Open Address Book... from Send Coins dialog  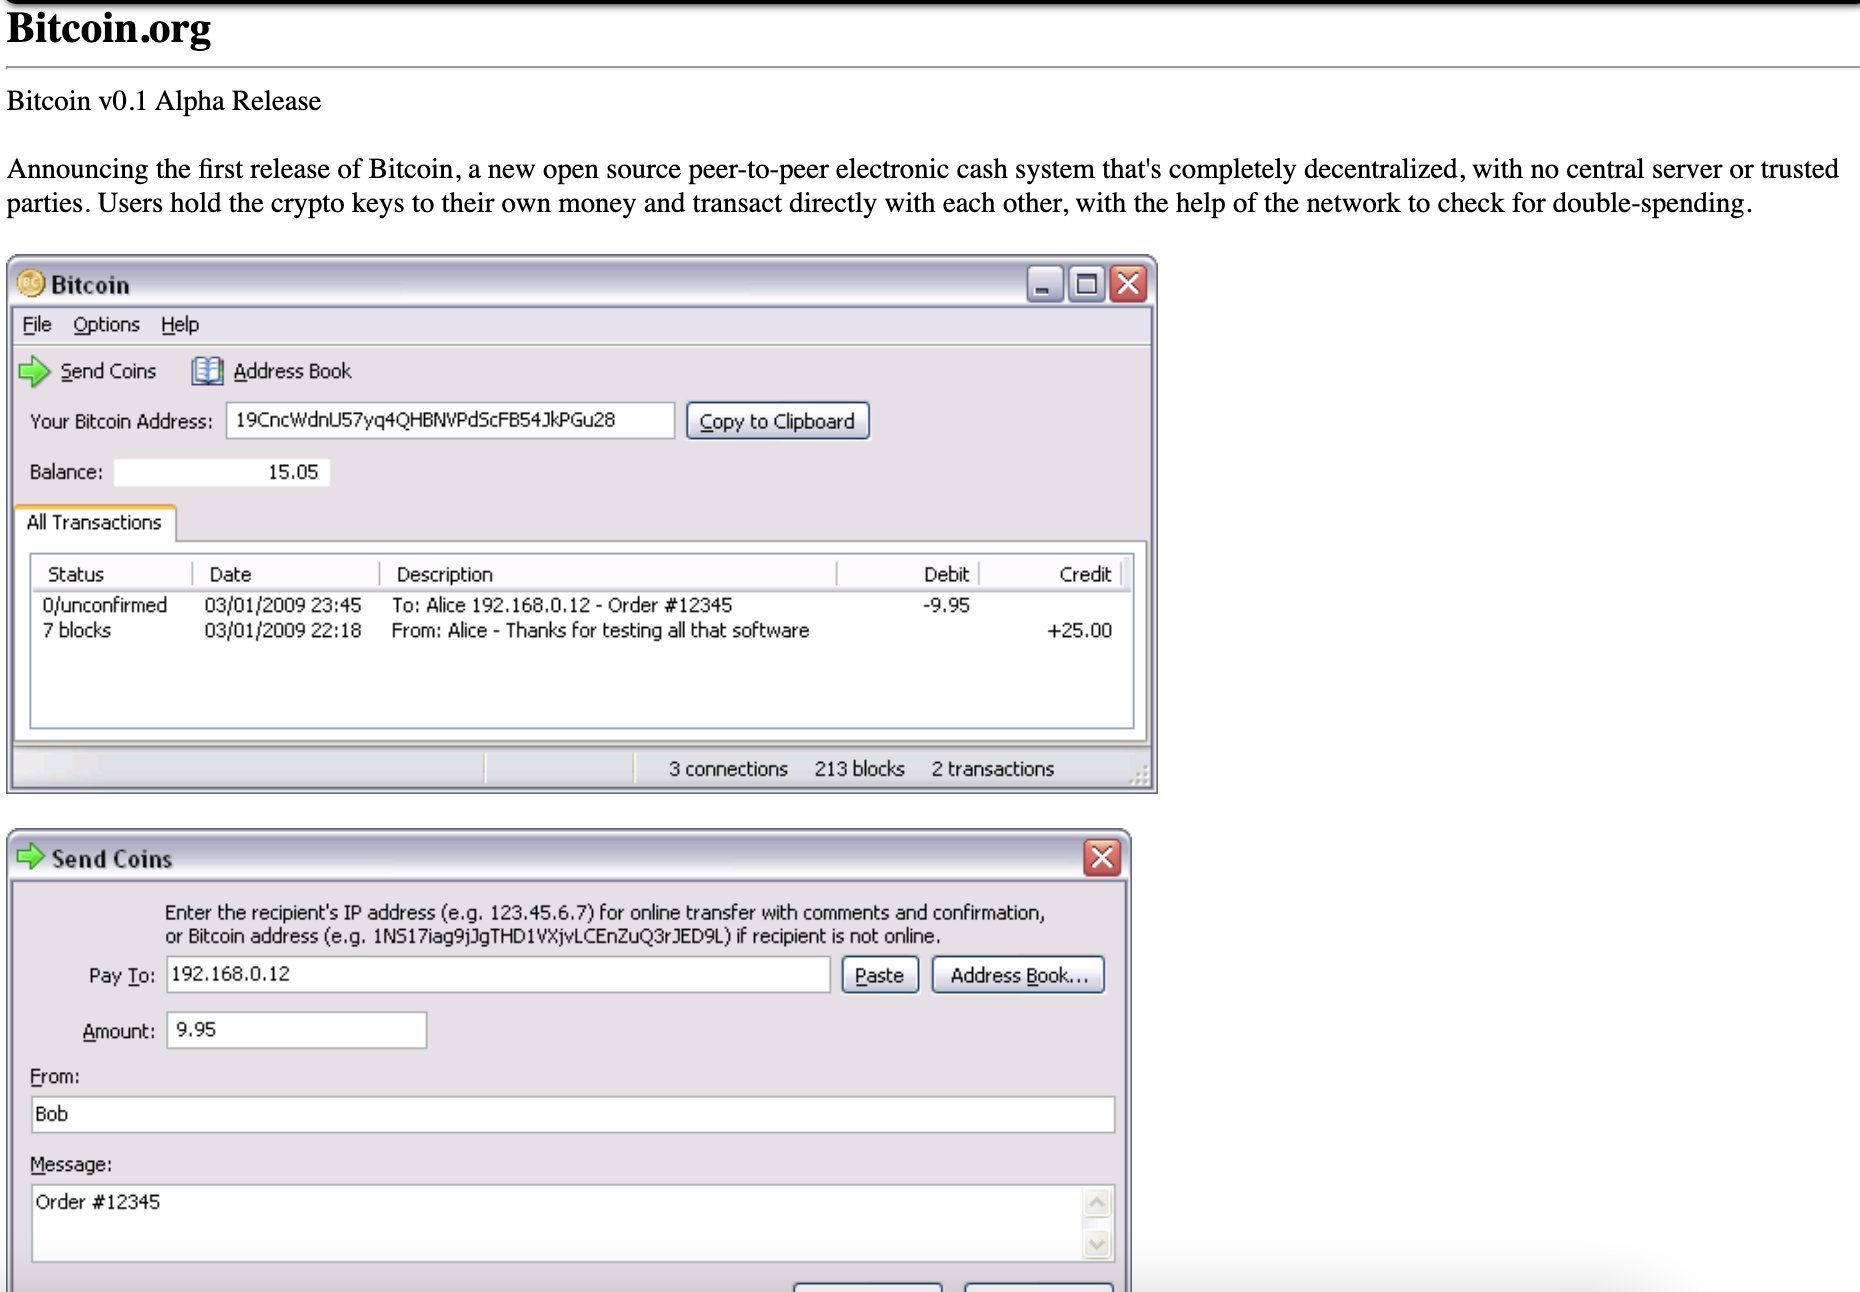click(x=1018, y=975)
